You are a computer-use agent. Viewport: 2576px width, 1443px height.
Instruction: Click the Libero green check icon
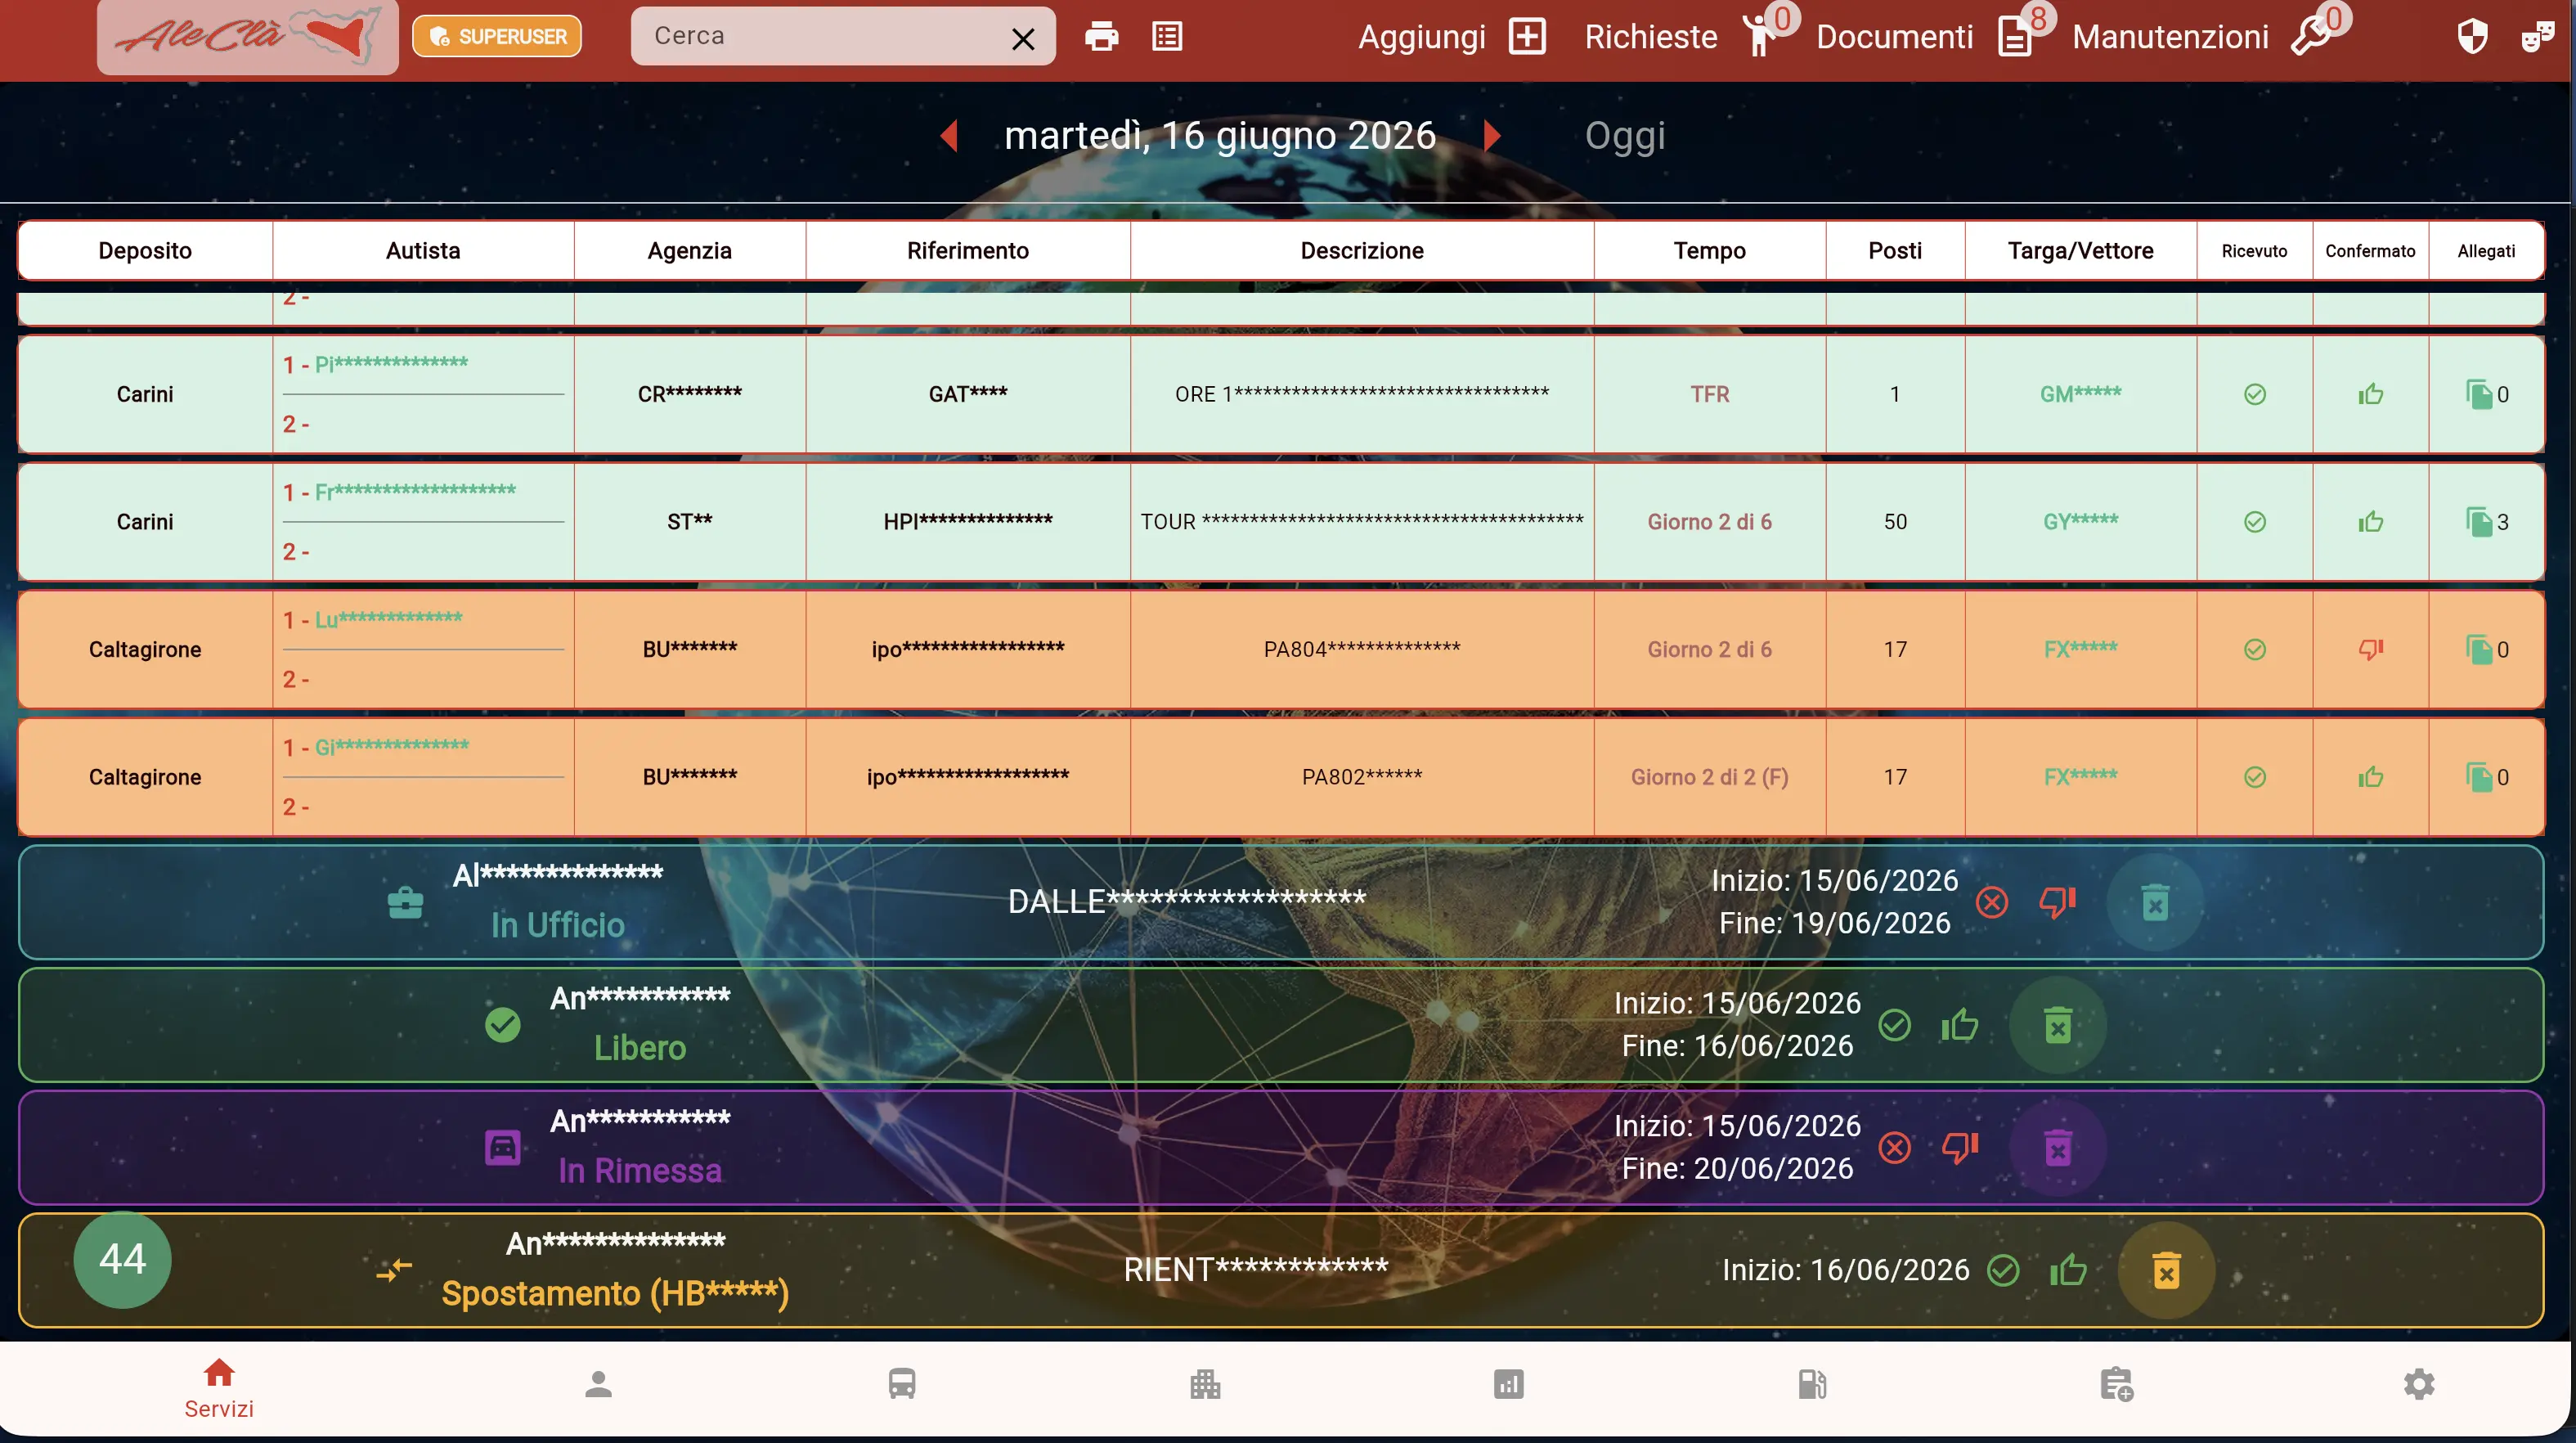pos(502,1025)
